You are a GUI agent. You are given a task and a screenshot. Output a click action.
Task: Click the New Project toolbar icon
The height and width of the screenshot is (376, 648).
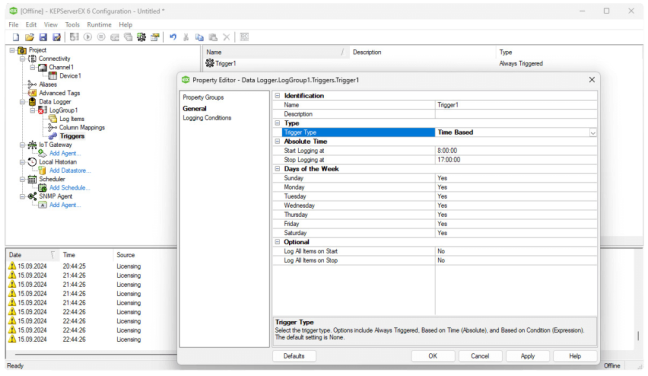pyautogui.click(x=16, y=37)
